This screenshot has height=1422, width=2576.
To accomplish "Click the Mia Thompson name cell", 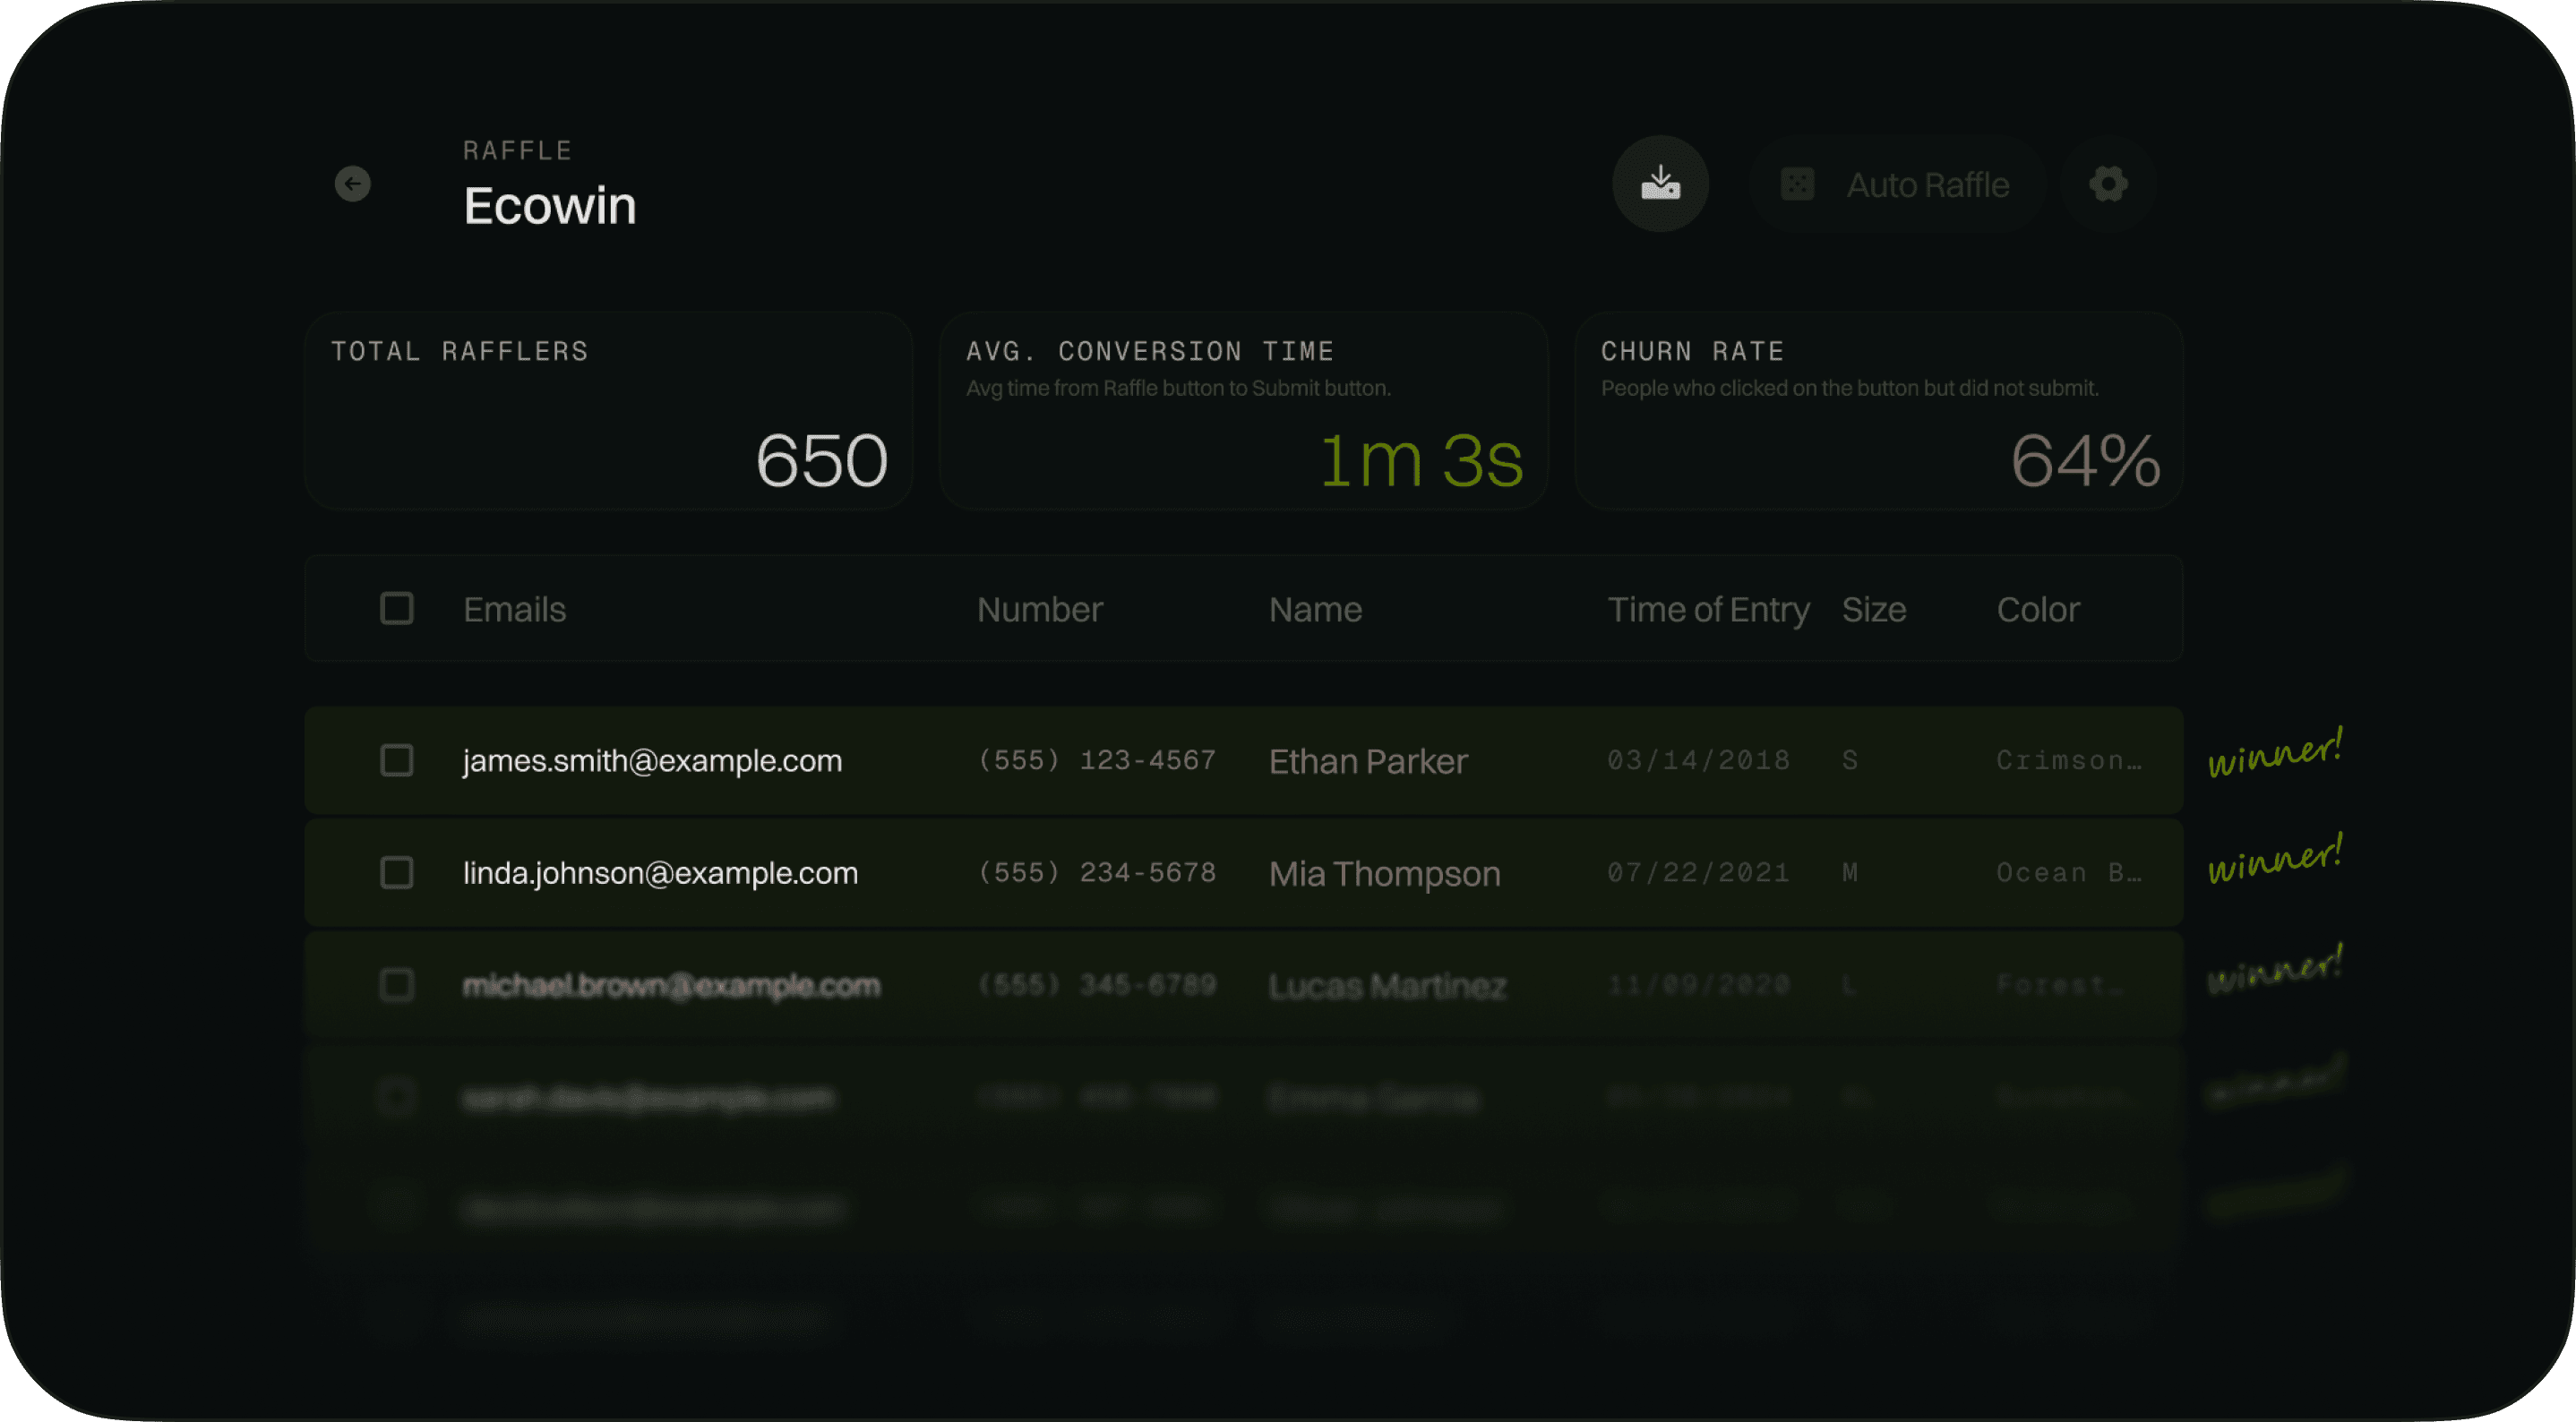I will point(1384,874).
